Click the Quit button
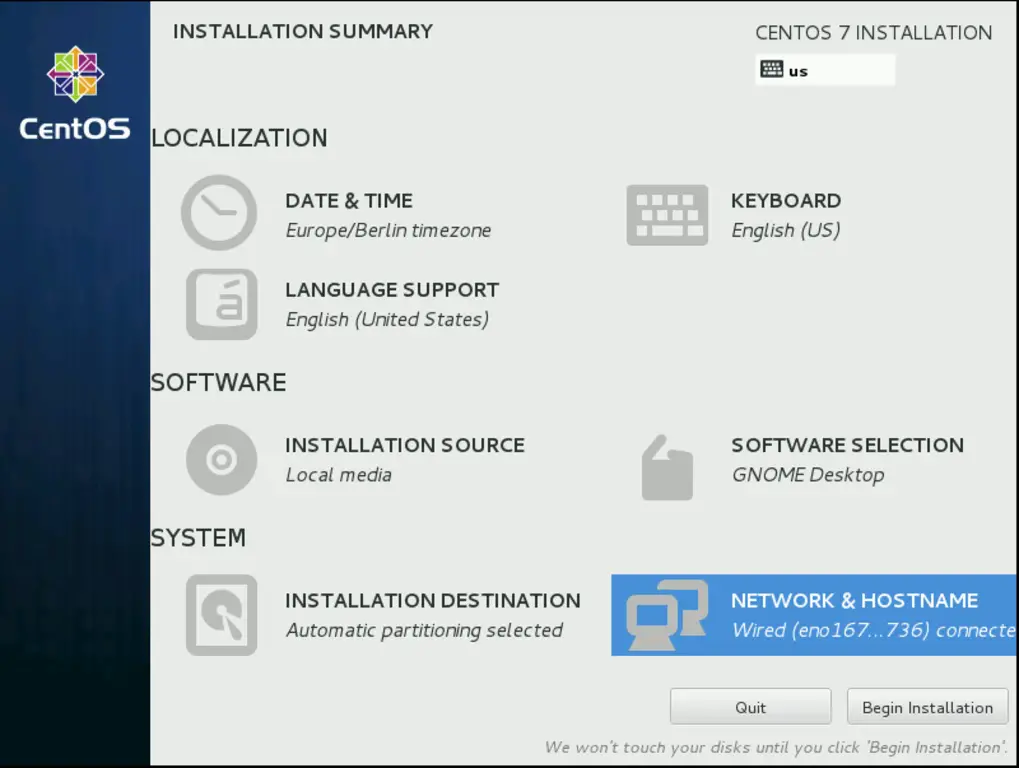 751,707
